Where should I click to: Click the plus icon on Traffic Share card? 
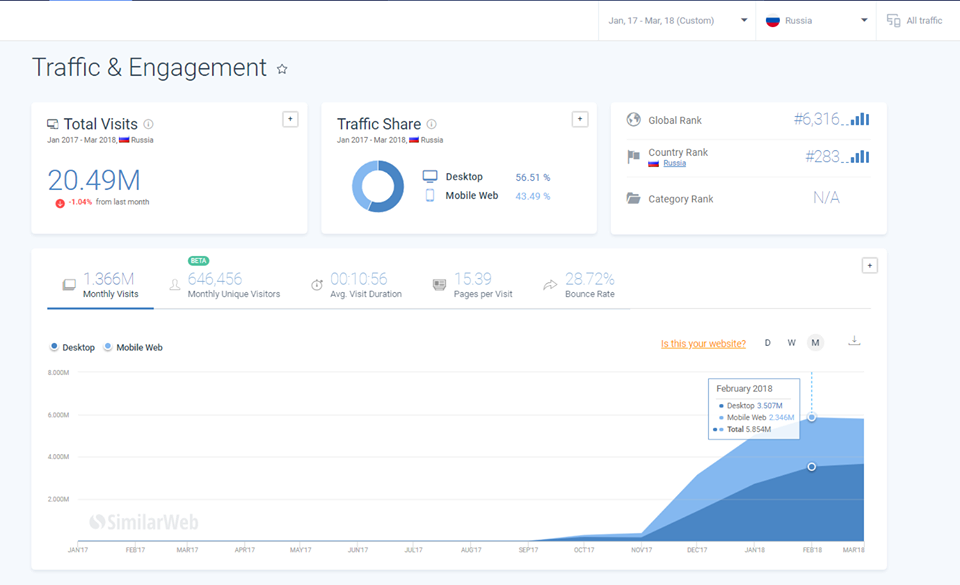point(579,119)
